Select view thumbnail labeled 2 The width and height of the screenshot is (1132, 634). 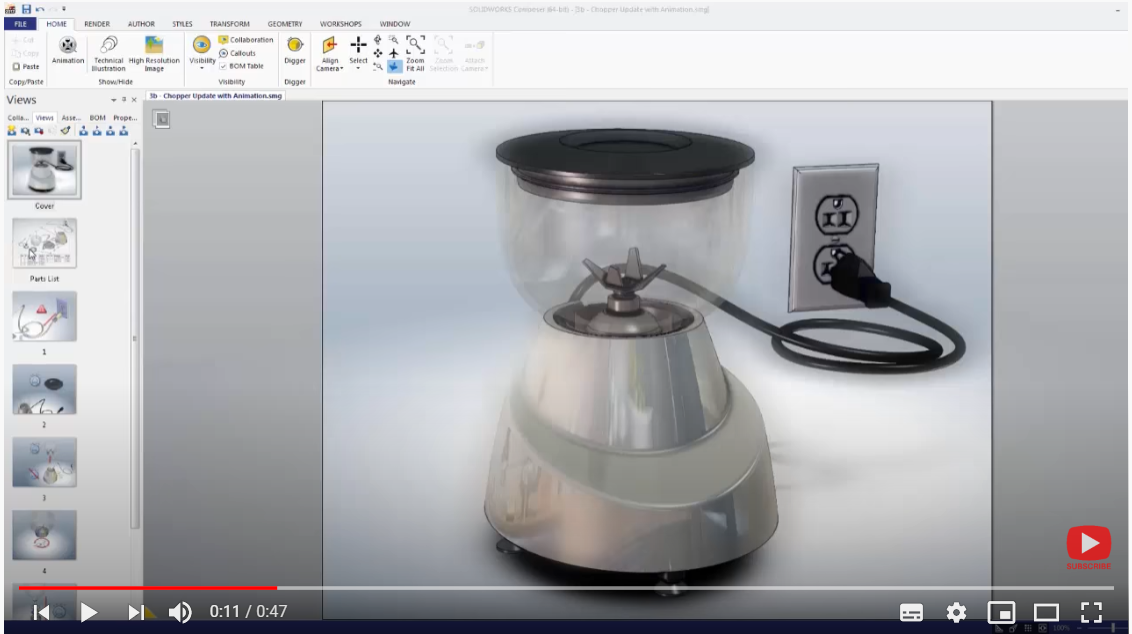click(x=44, y=389)
